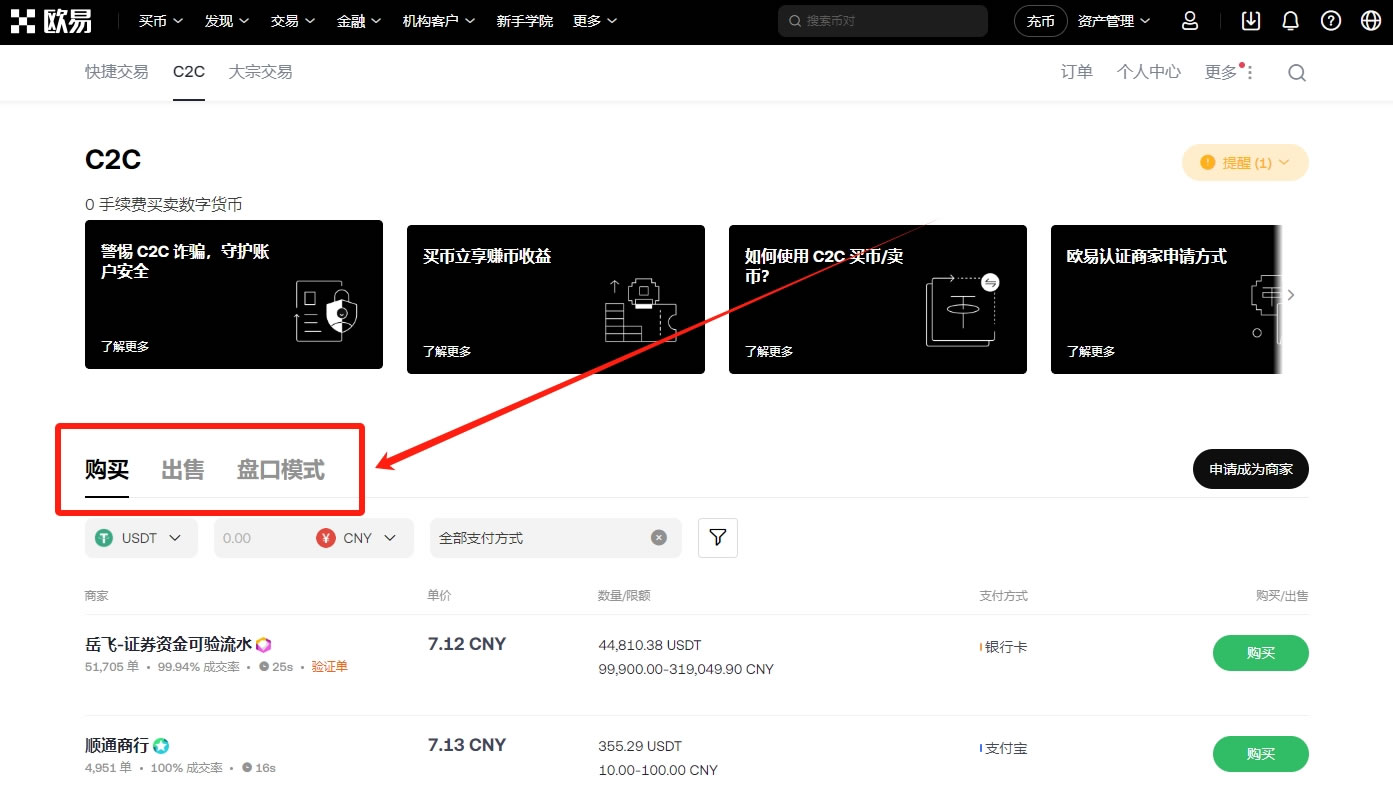Expand the 提醒 (1) reminder dropdown
The width and height of the screenshot is (1393, 798).
click(x=1245, y=162)
